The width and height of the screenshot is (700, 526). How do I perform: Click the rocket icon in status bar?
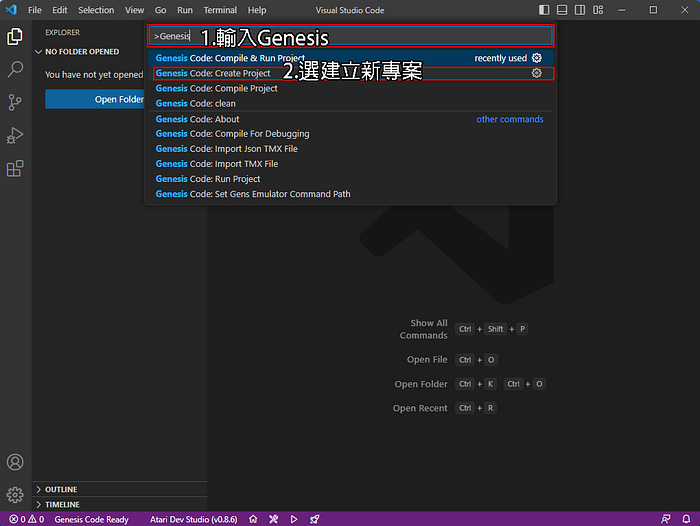[315, 519]
